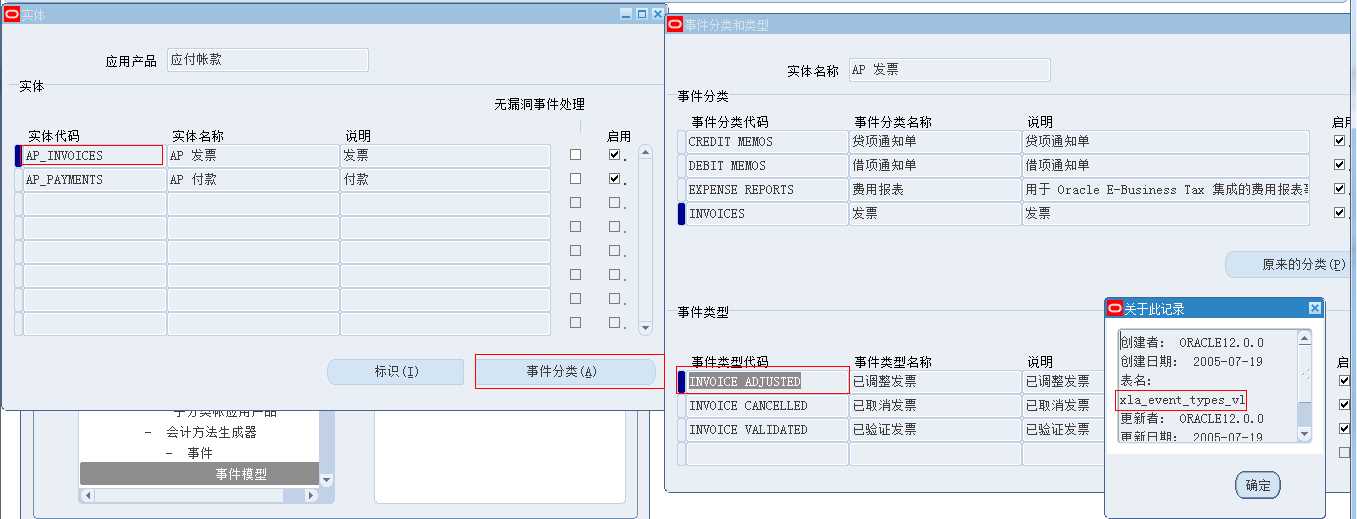
Task: Collapse the 会计方法生成器 tree node
Action: point(148,433)
